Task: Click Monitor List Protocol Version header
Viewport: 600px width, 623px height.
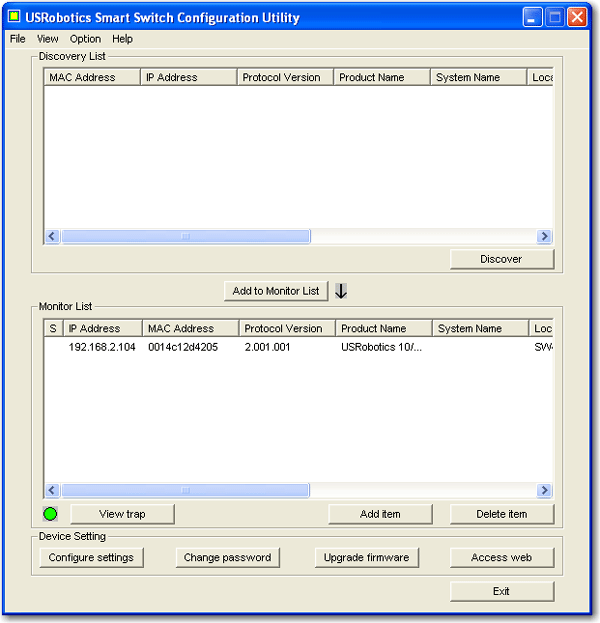Action: click(287, 328)
